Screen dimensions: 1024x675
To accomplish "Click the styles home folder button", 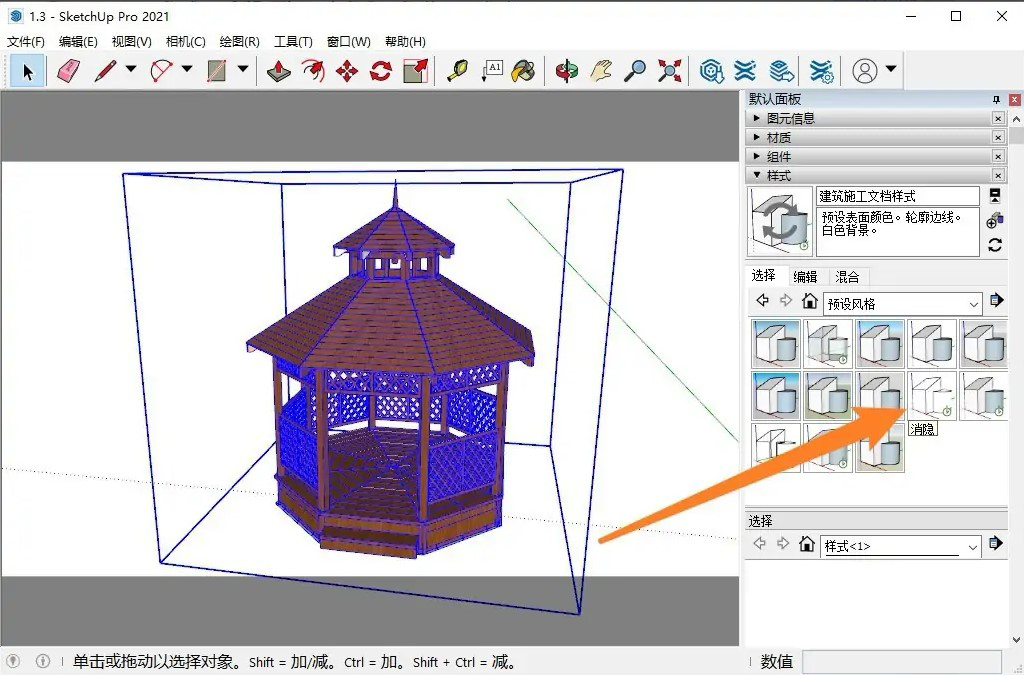I will (810, 302).
